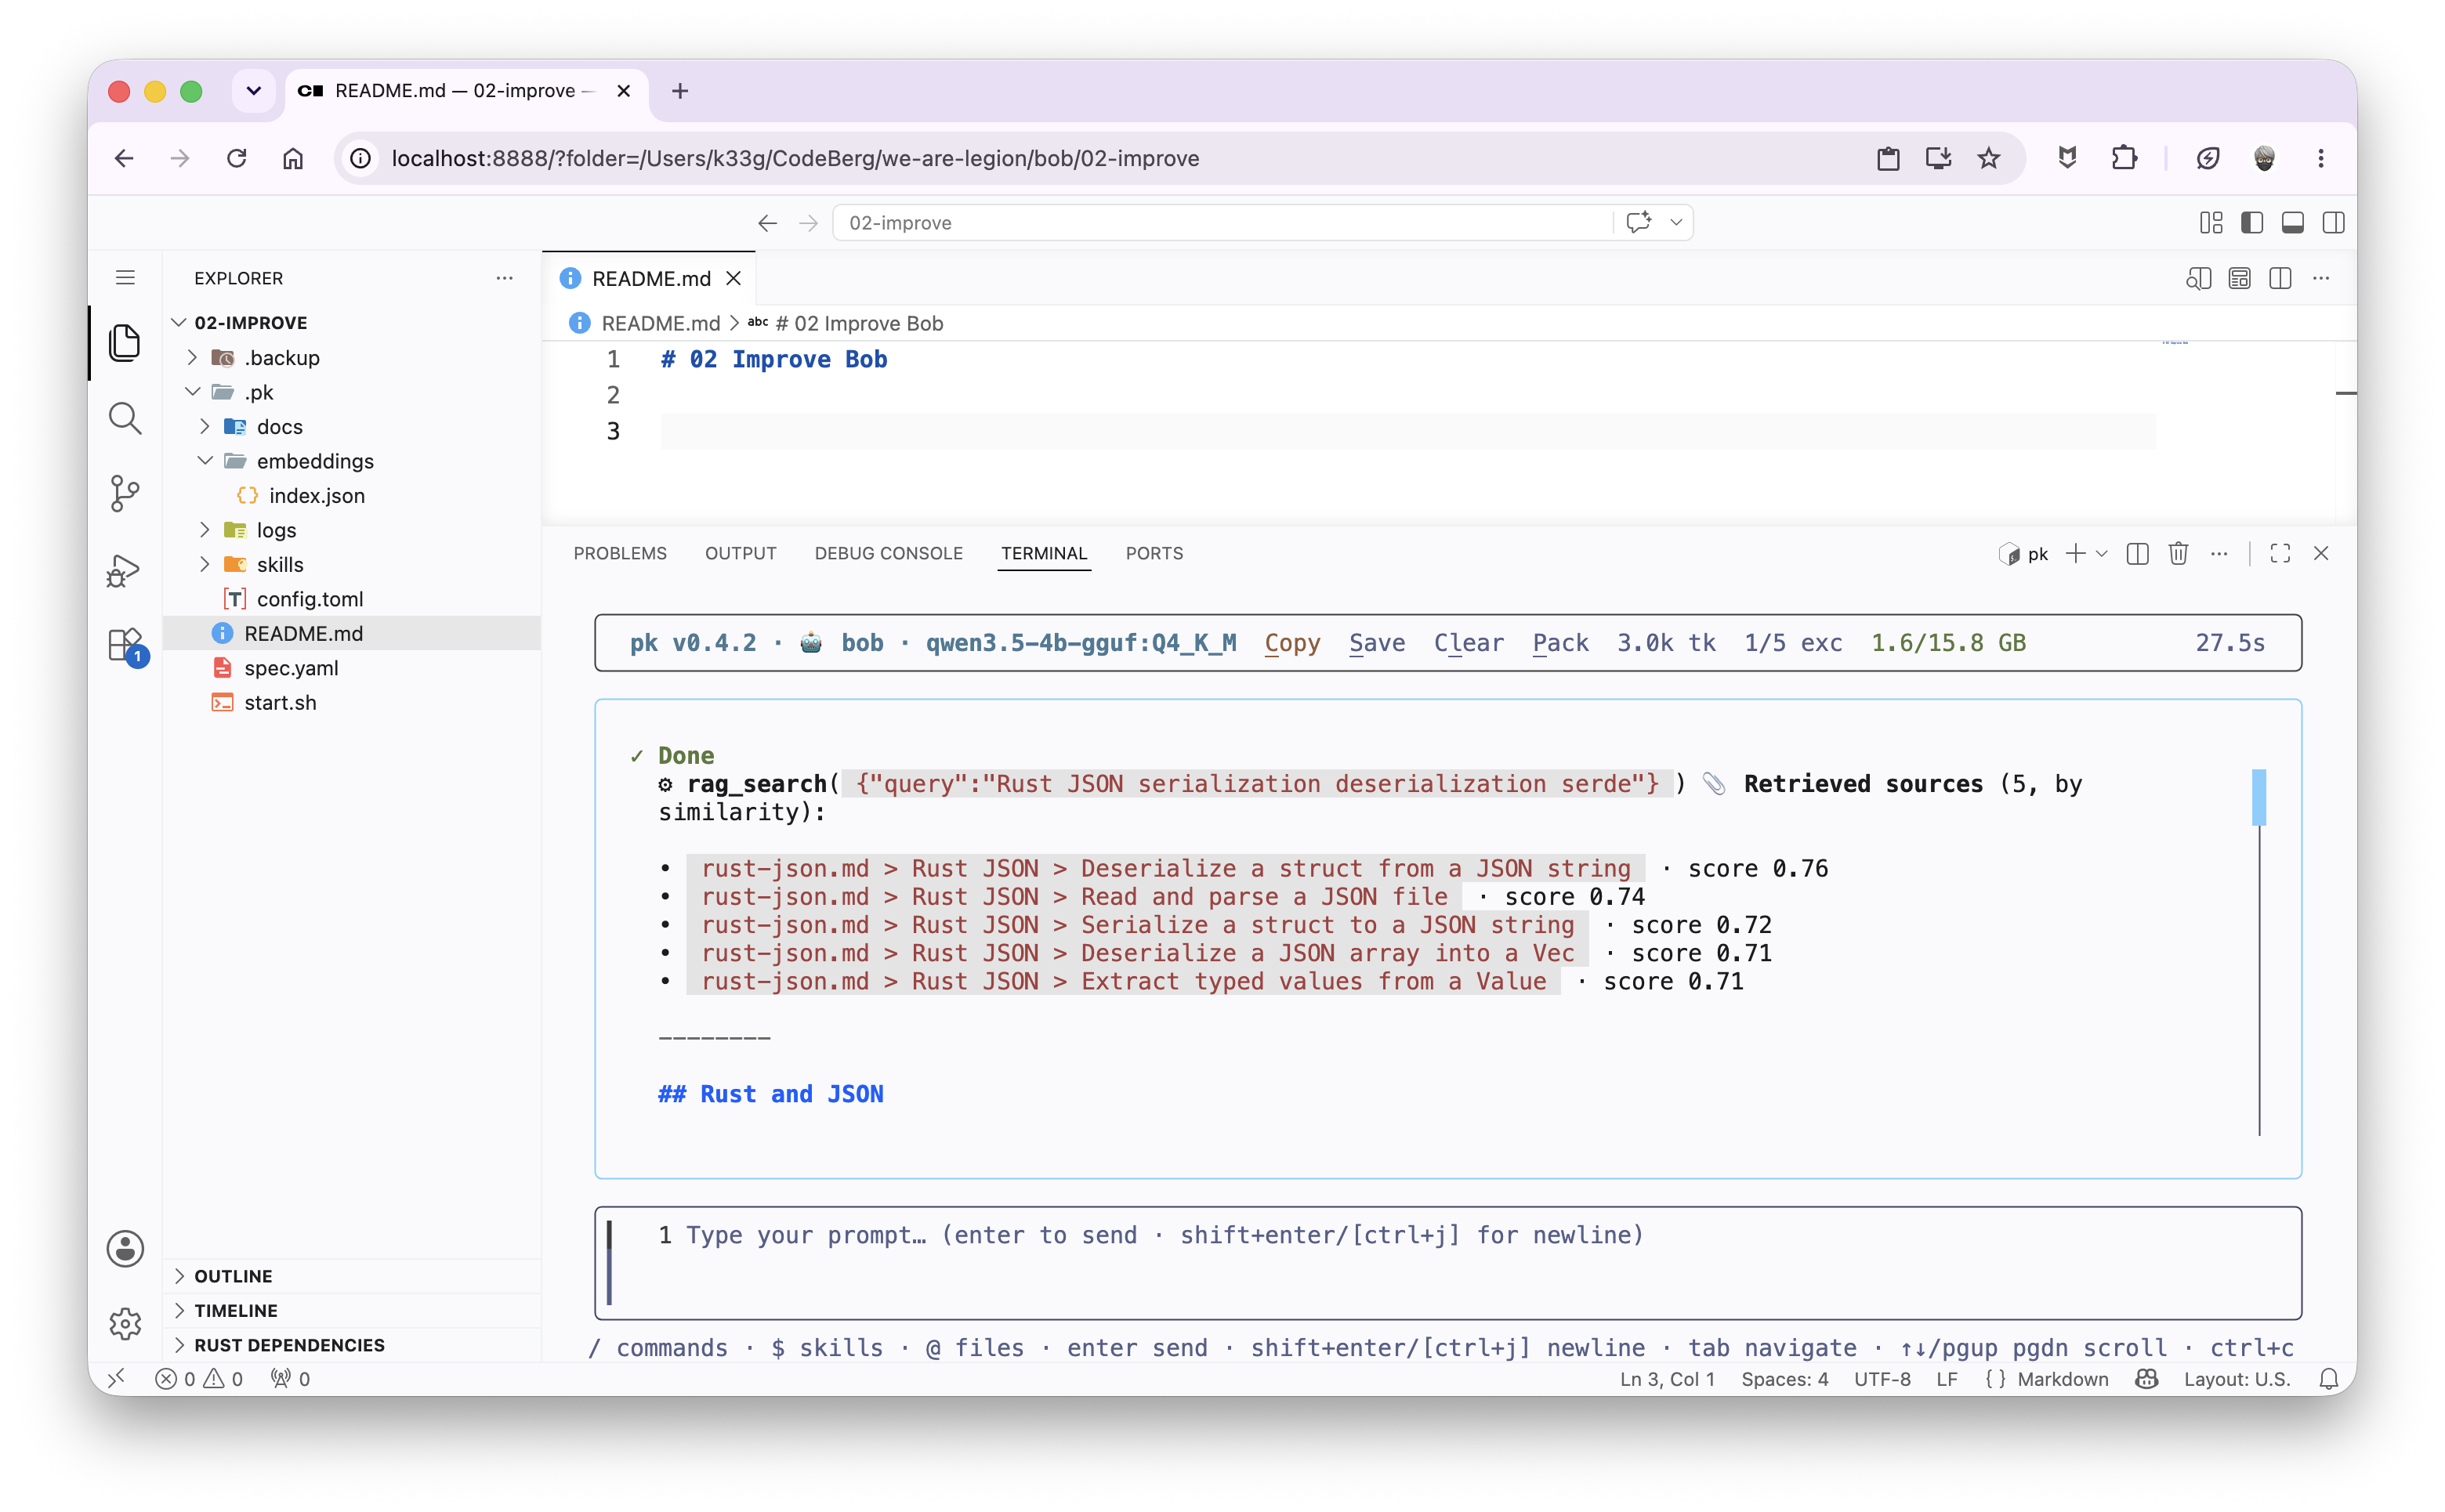Open editor more actions ellipsis
2445x1512 pixels.
(x=2321, y=279)
